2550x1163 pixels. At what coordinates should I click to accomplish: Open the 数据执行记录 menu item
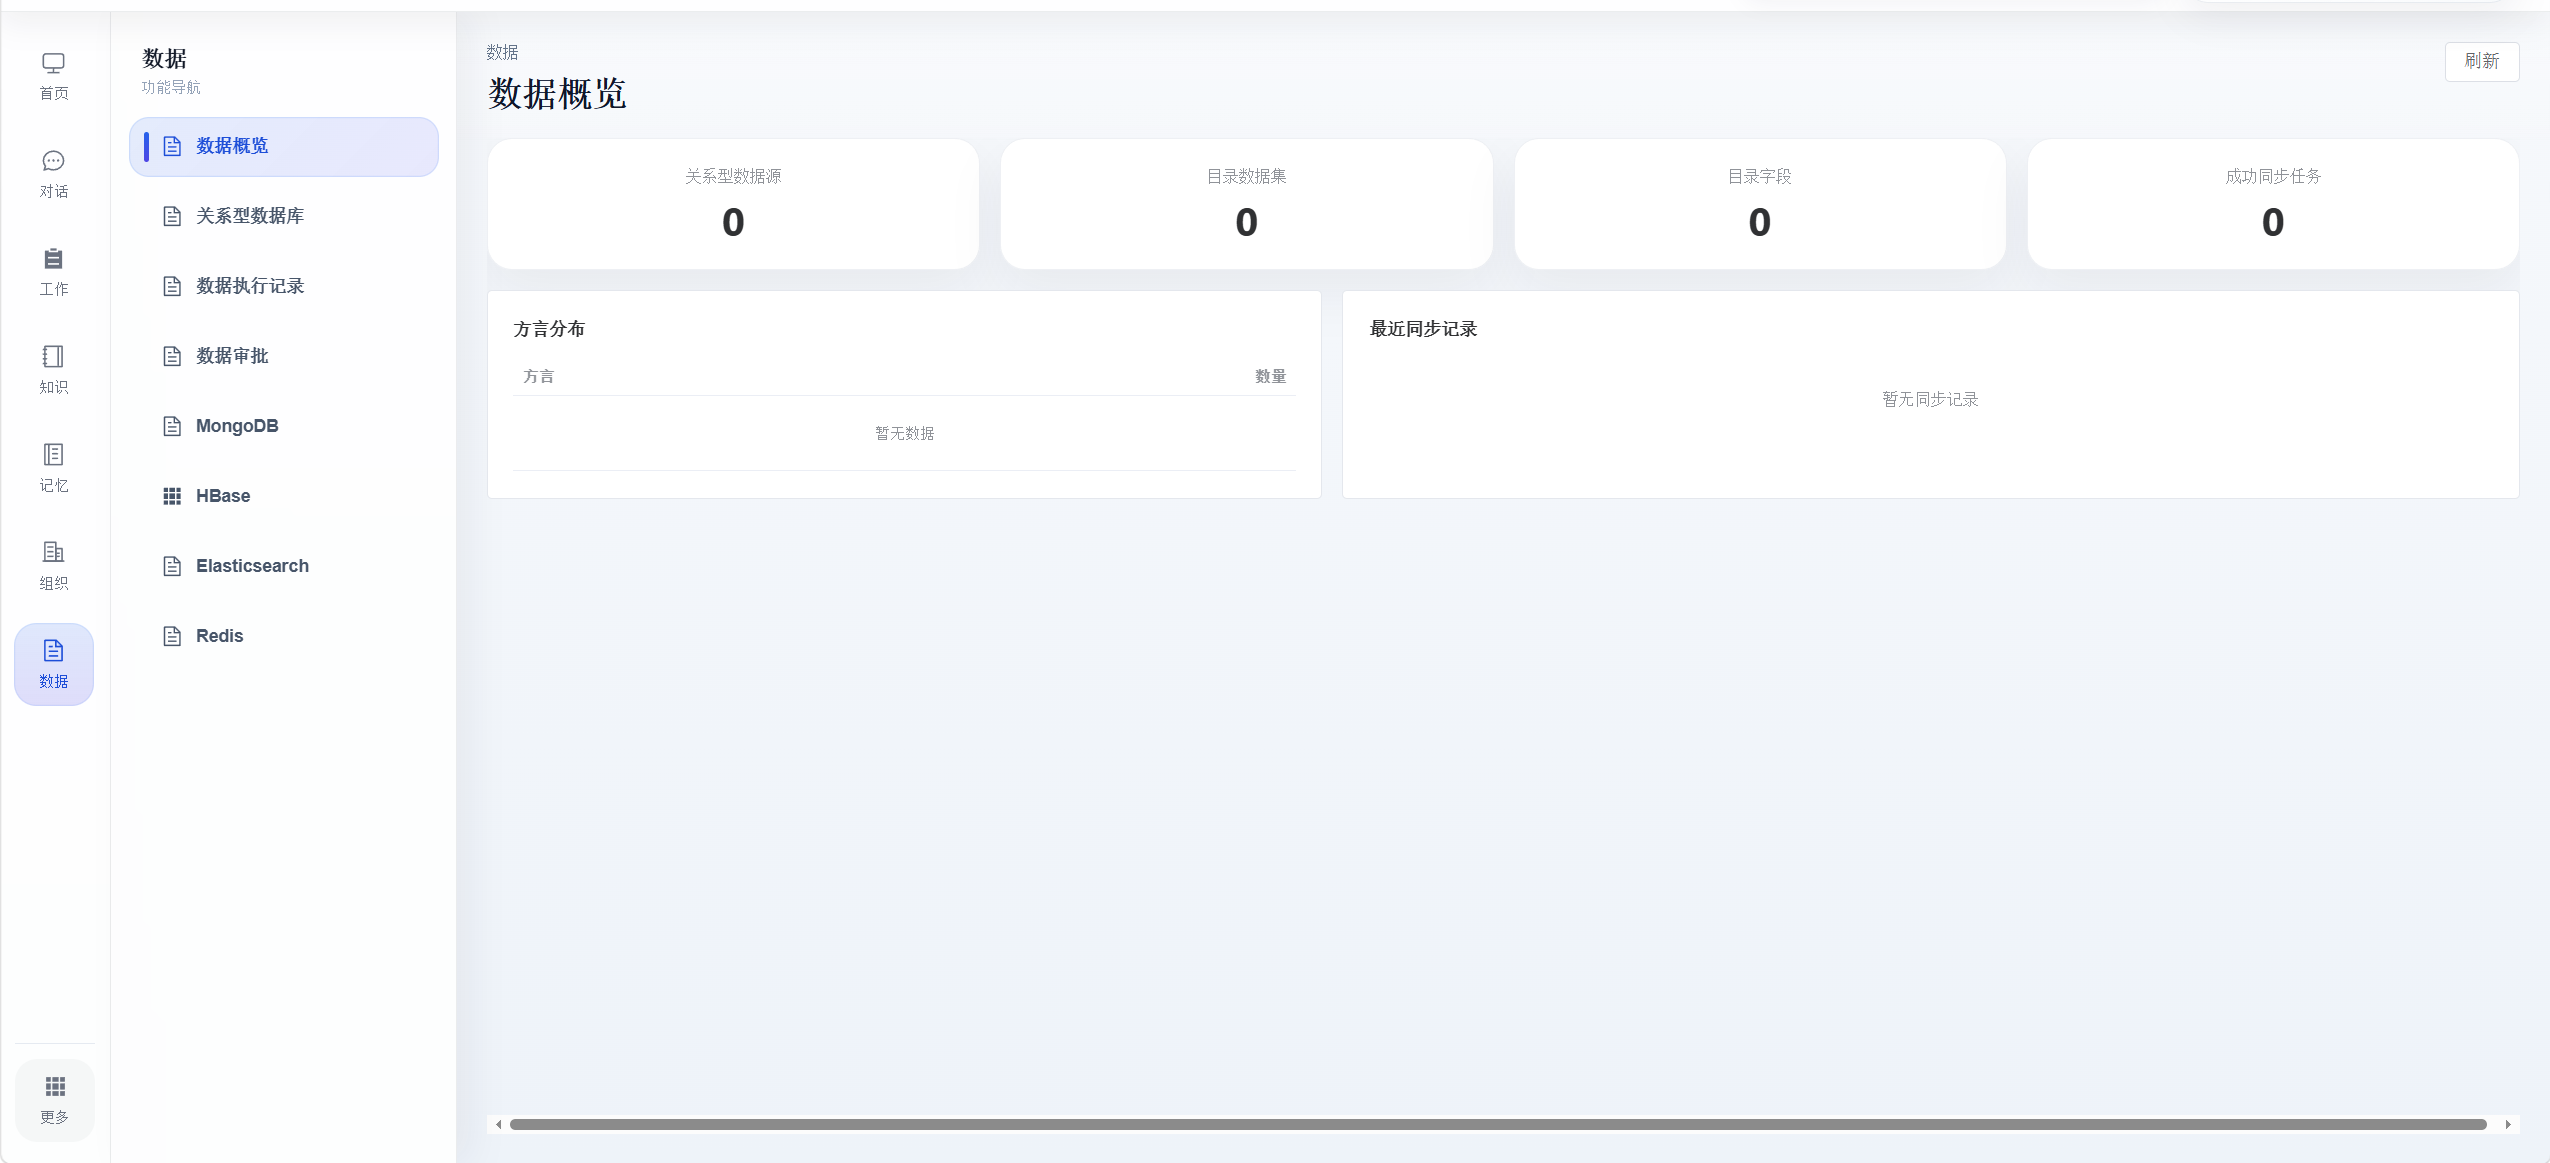(284, 286)
